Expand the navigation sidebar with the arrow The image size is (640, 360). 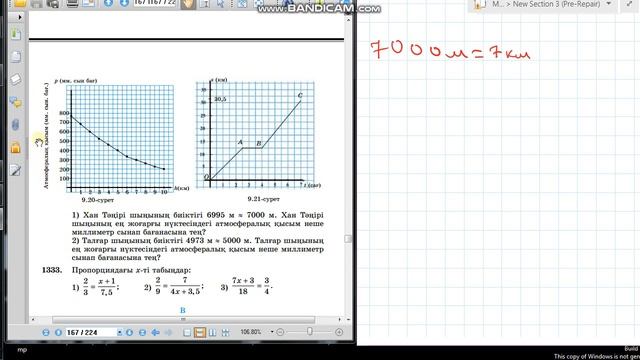point(20,17)
